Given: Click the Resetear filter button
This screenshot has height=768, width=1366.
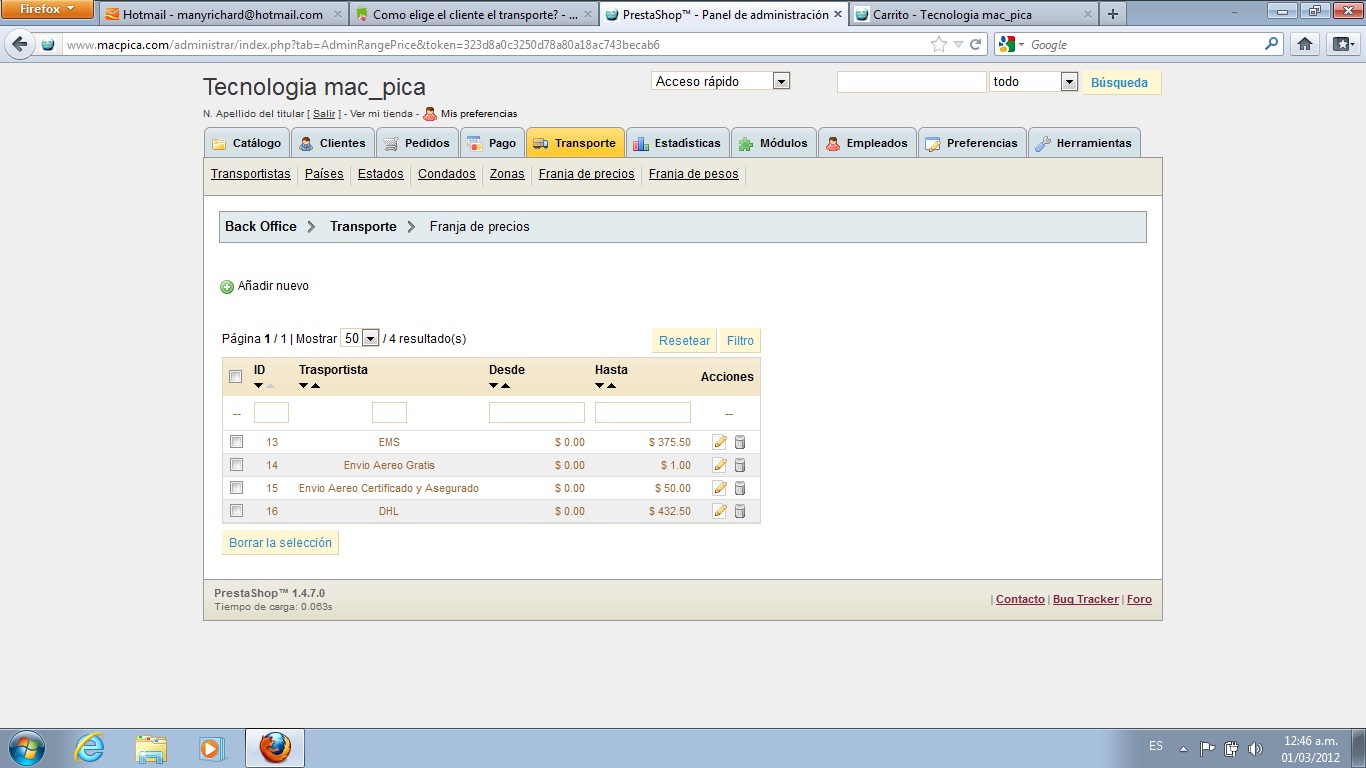Looking at the screenshot, I should click(x=684, y=341).
